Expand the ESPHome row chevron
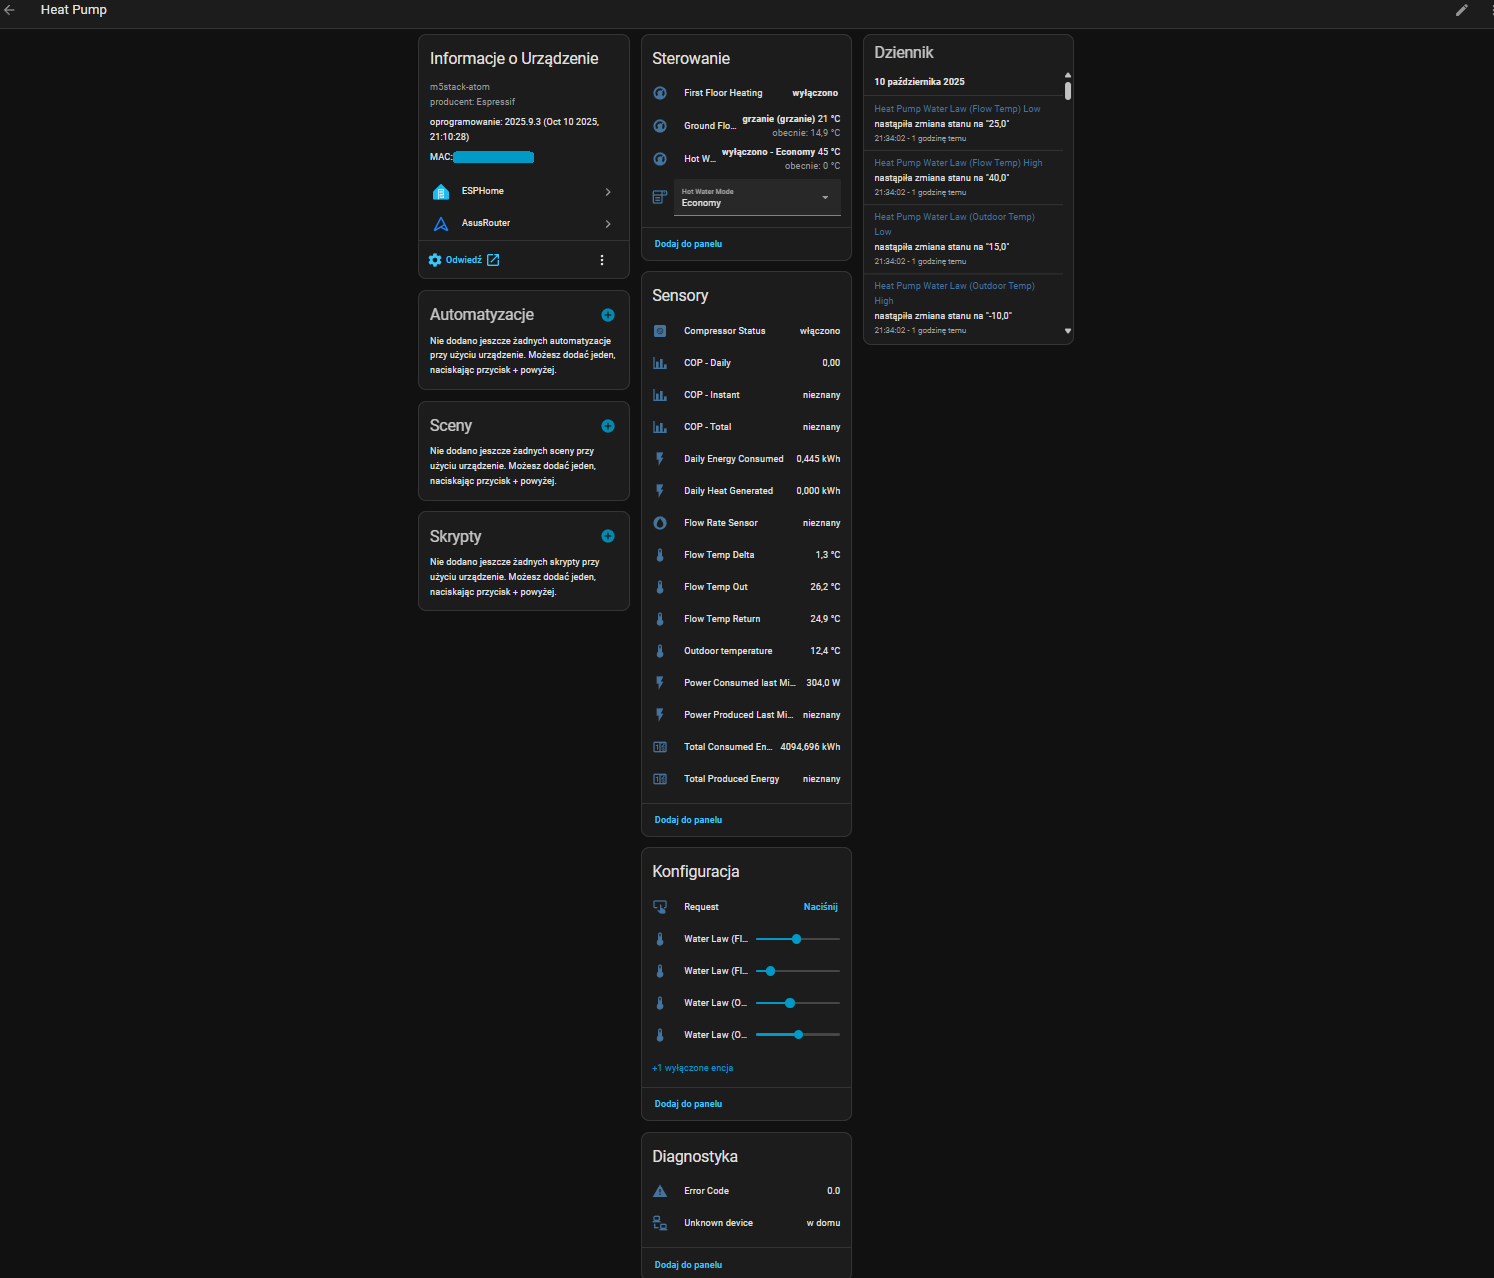 click(608, 192)
